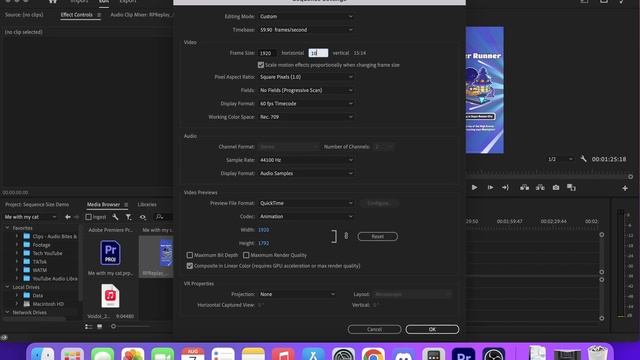
Task: Switch to the Media Browser tab
Action: (x=103, y=204)
